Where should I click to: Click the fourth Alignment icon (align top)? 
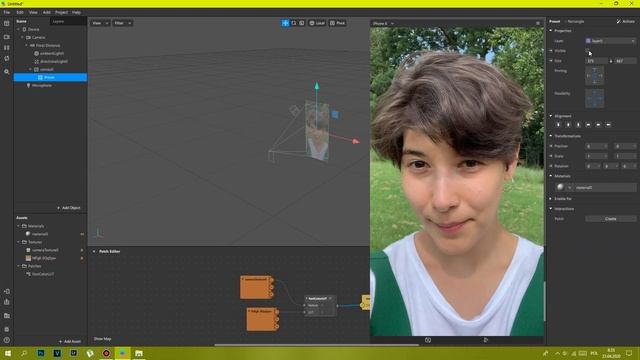tap(588, 125)
